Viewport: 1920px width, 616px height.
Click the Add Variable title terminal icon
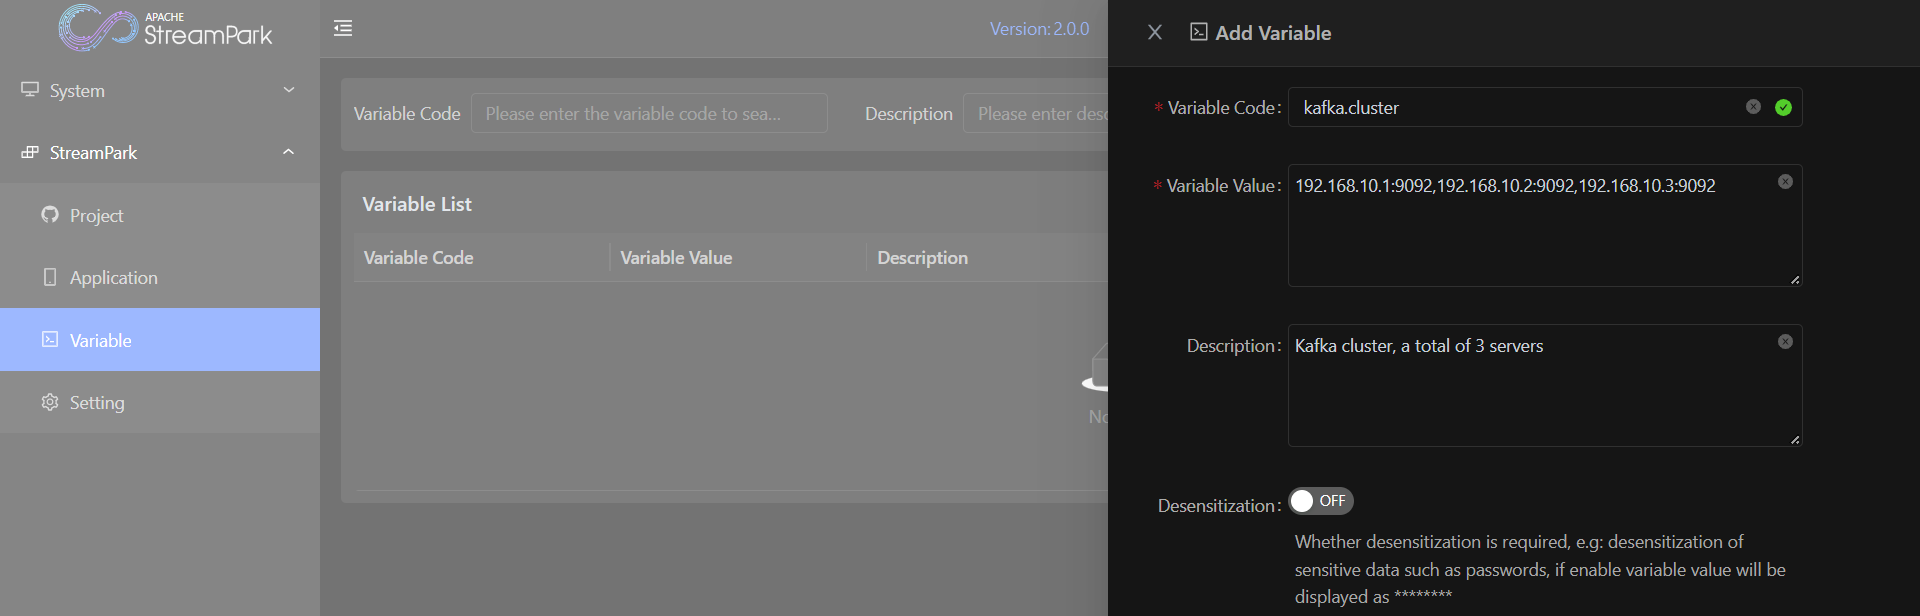[x=1198, y=32]
